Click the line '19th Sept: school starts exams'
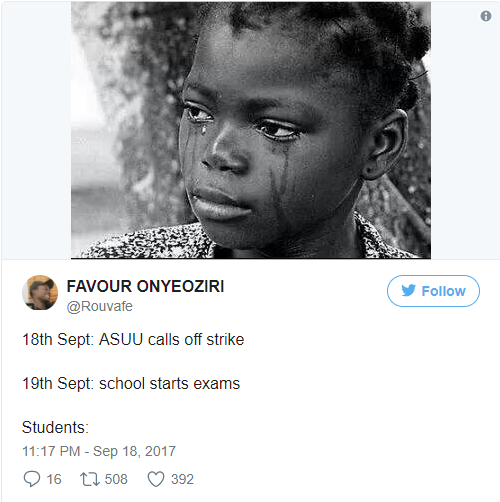500x502 pixels. point(131,383)
